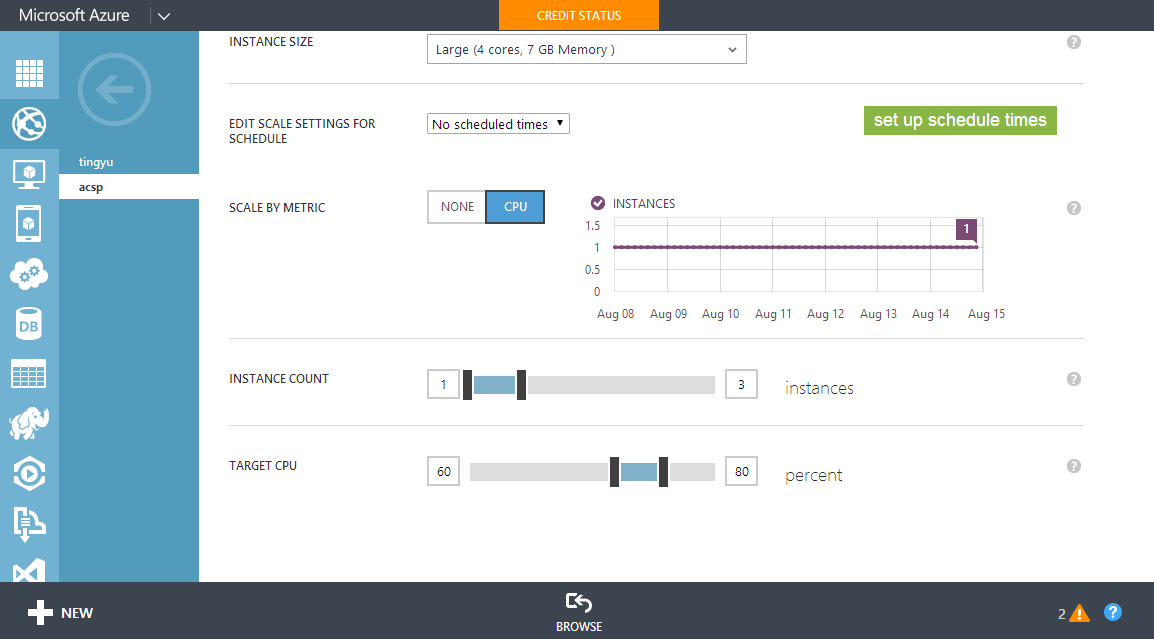Screen dimensions: 1154x639
Task: Click the purple 1 data label on chart
Action: (x=966, y=230)
